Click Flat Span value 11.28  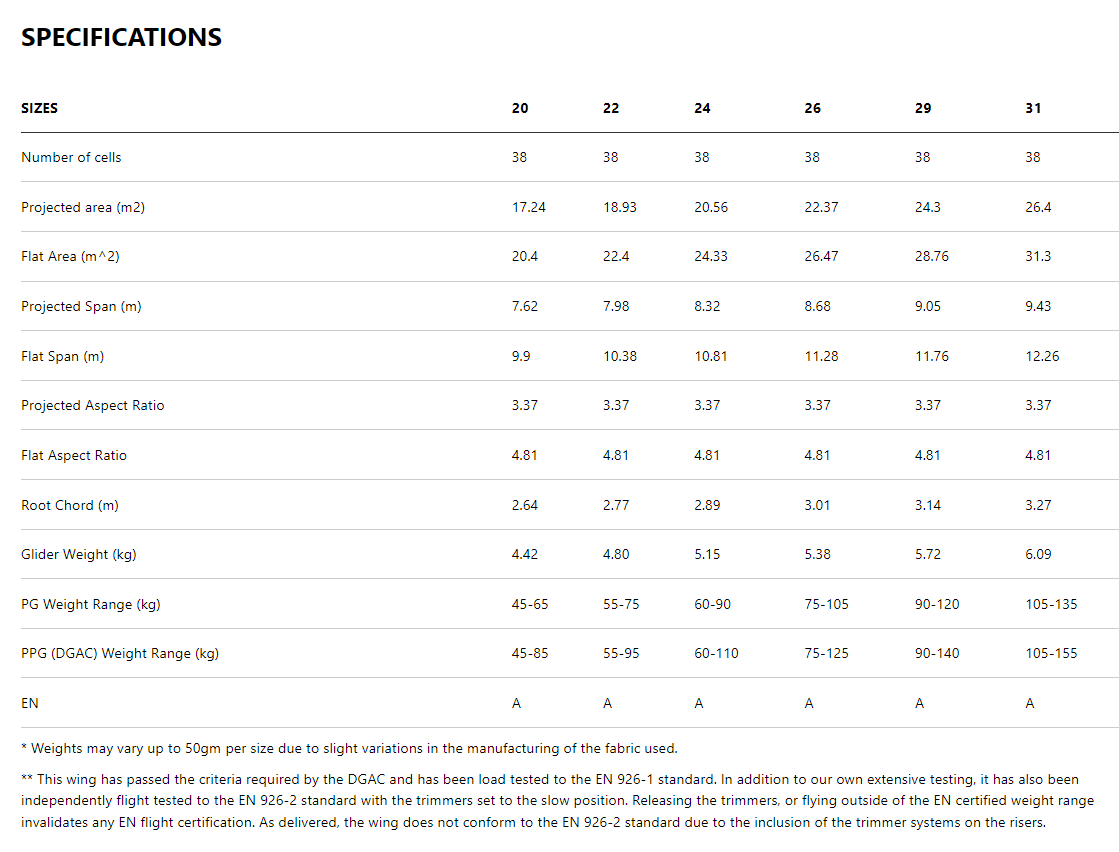click(x=821, y=356)
